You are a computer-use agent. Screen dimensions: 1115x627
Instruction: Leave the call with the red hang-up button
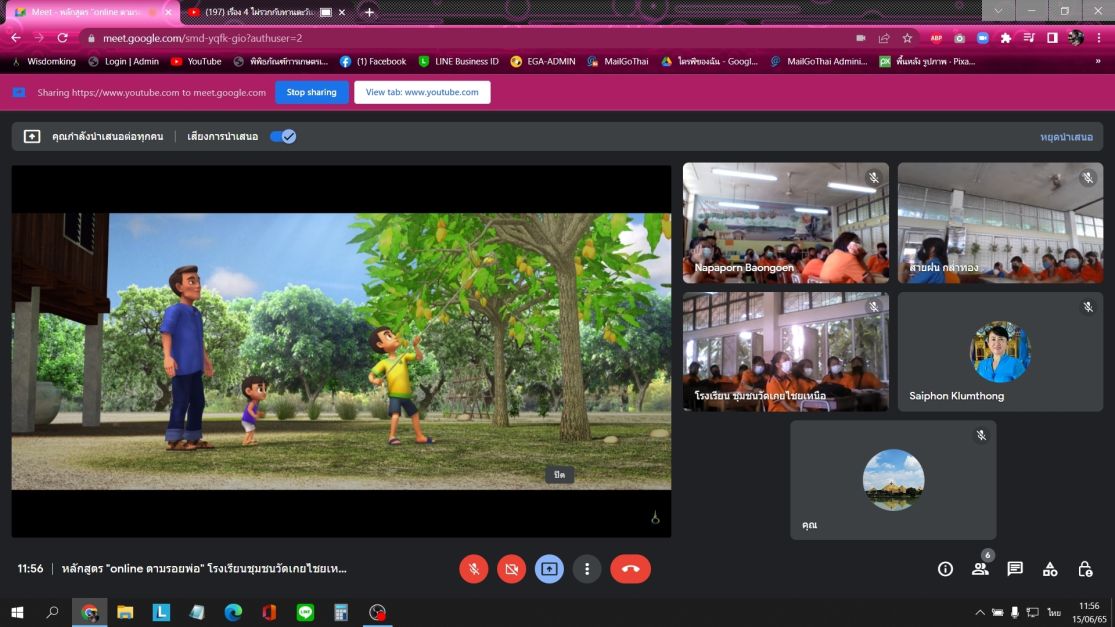click(630, 569)
